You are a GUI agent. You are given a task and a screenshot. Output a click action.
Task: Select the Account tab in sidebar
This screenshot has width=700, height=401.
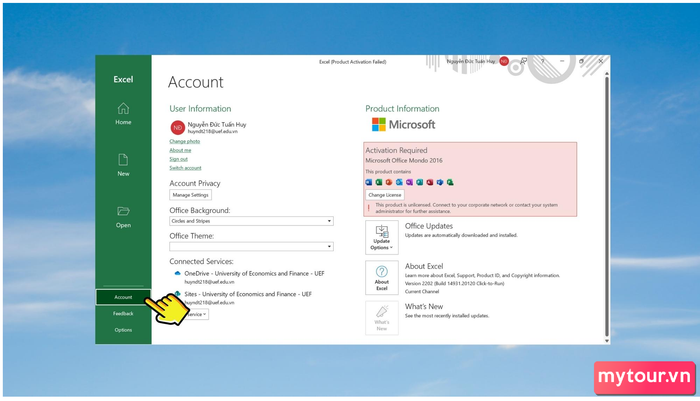tap(123, 297)
